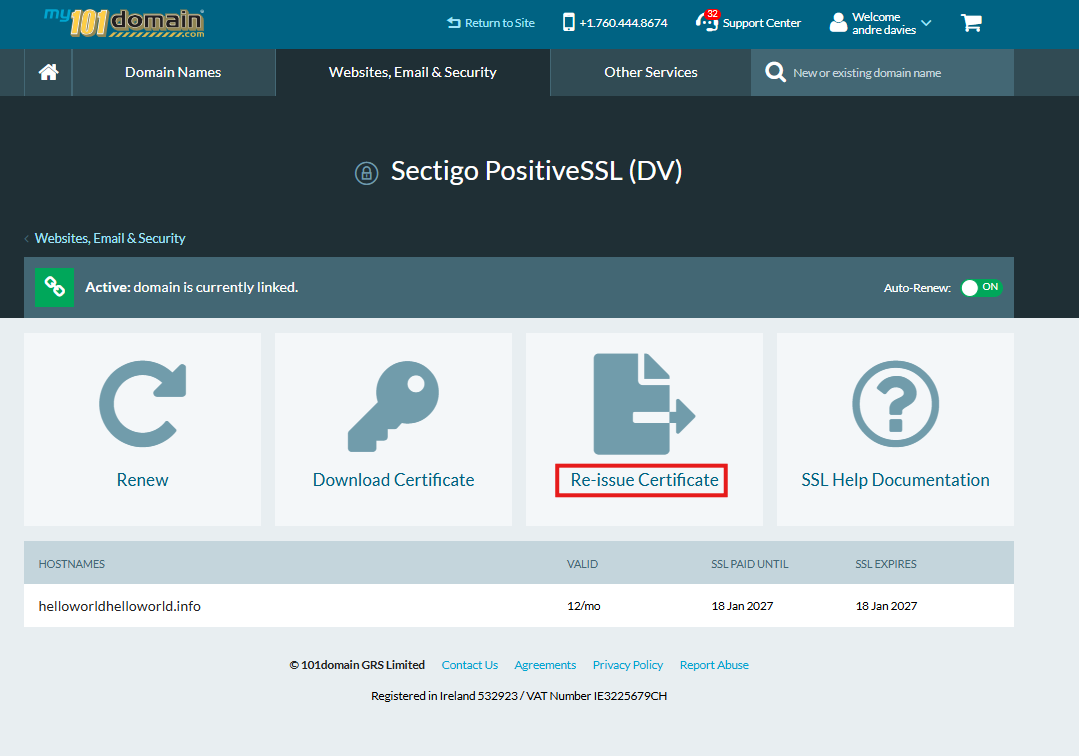Screen dimensions: 1079x756
Task: Click the green linked chain status icon
Action: click(x=55, y=287)
